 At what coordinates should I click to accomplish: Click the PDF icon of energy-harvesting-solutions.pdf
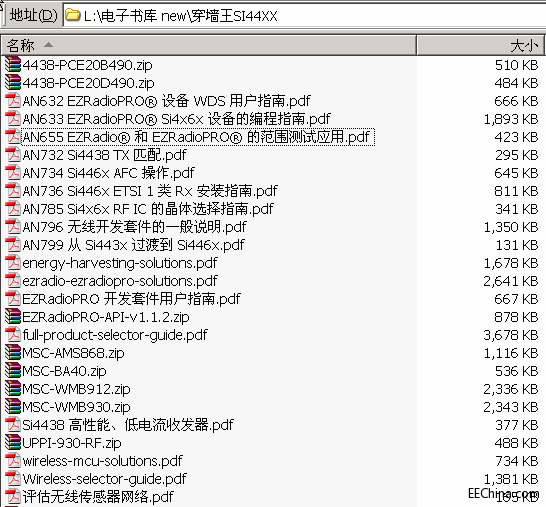point(13,263)
